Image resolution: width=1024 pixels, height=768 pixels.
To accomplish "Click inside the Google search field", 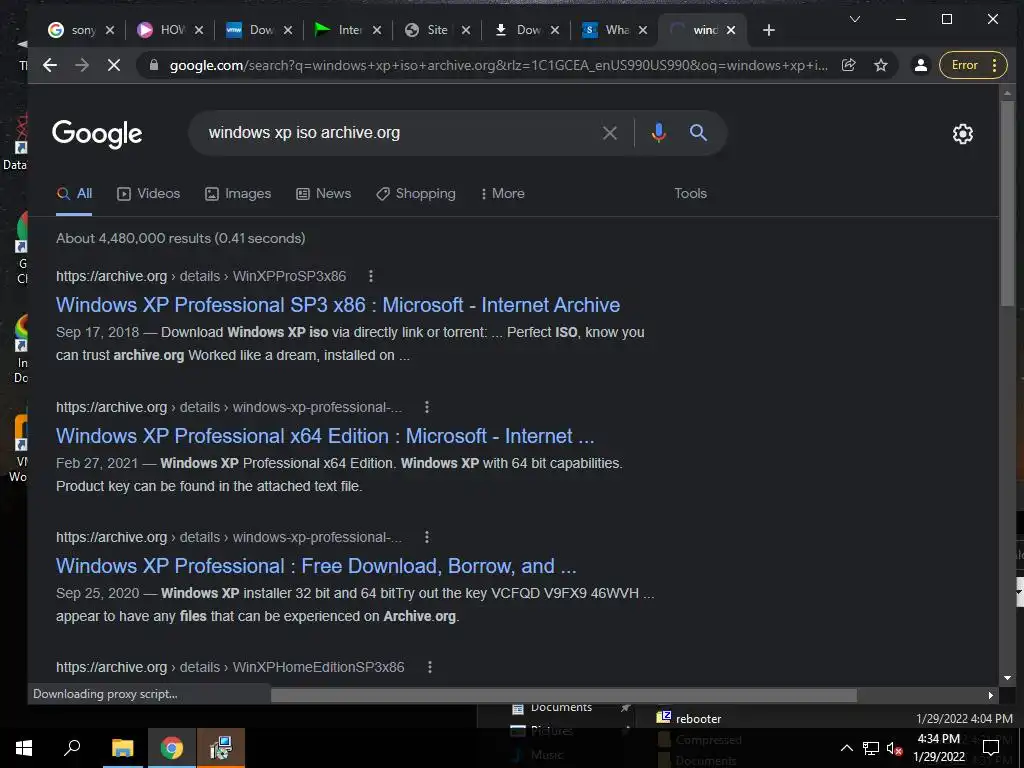I will [x=398, y=133].
